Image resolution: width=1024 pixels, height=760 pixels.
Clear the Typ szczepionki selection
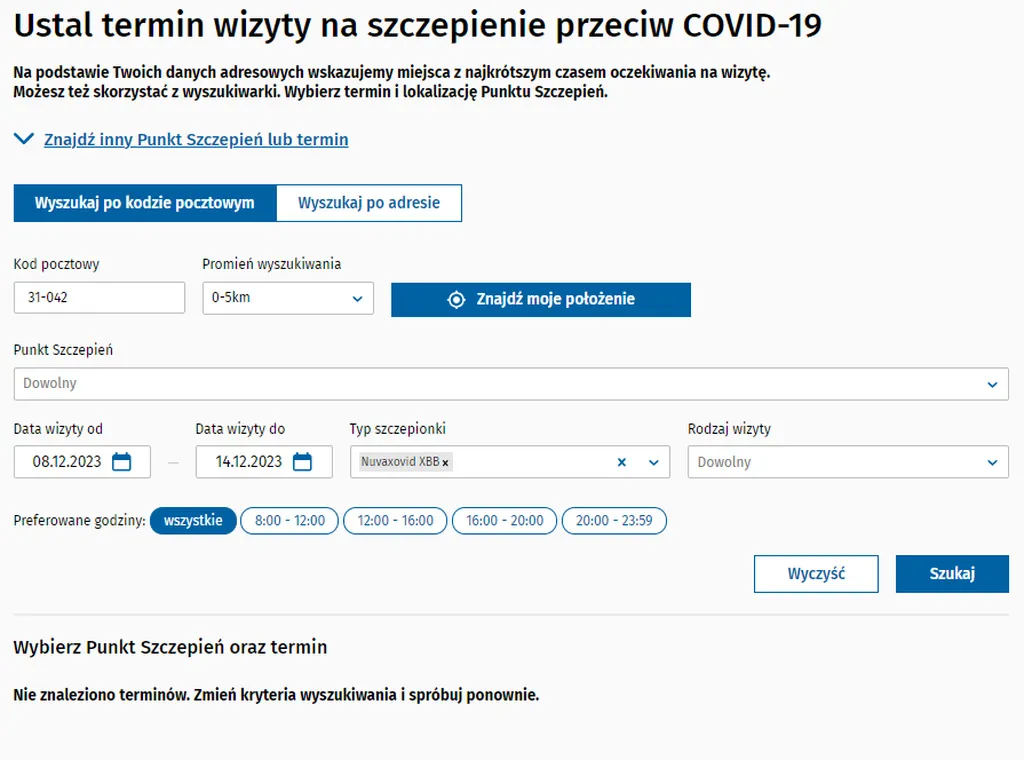[x=621, y=462]
